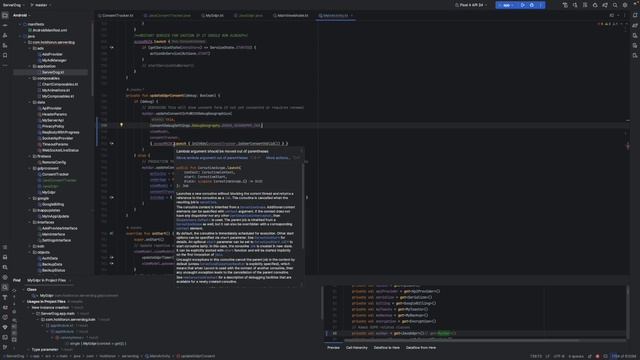Select Type parameter usage group

point(45,350)
